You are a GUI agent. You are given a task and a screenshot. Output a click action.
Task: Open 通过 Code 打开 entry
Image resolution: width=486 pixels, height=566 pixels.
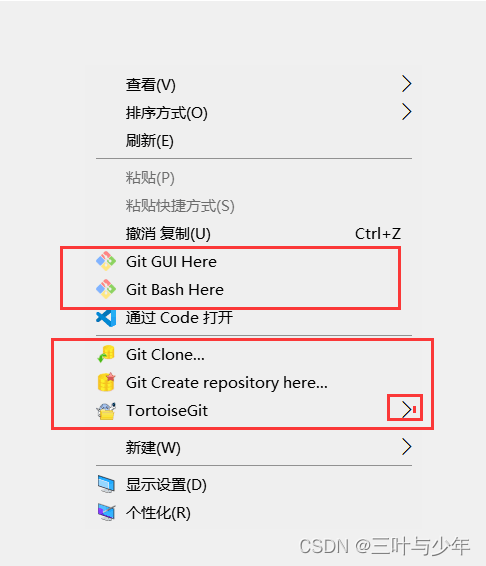click(253, 318)
